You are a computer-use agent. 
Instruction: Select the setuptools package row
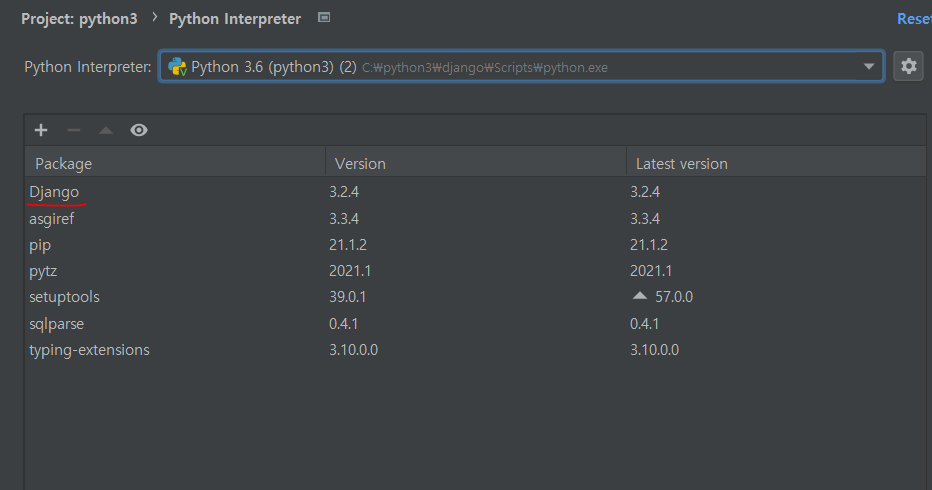pos(476,297)
